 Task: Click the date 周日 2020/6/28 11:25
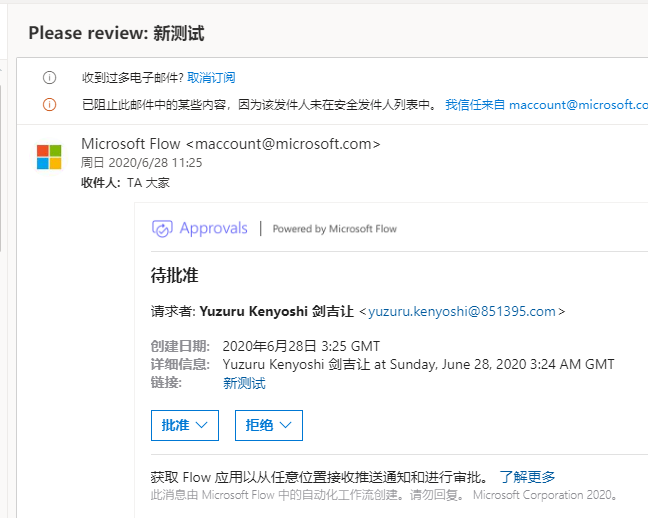[141, 162]
